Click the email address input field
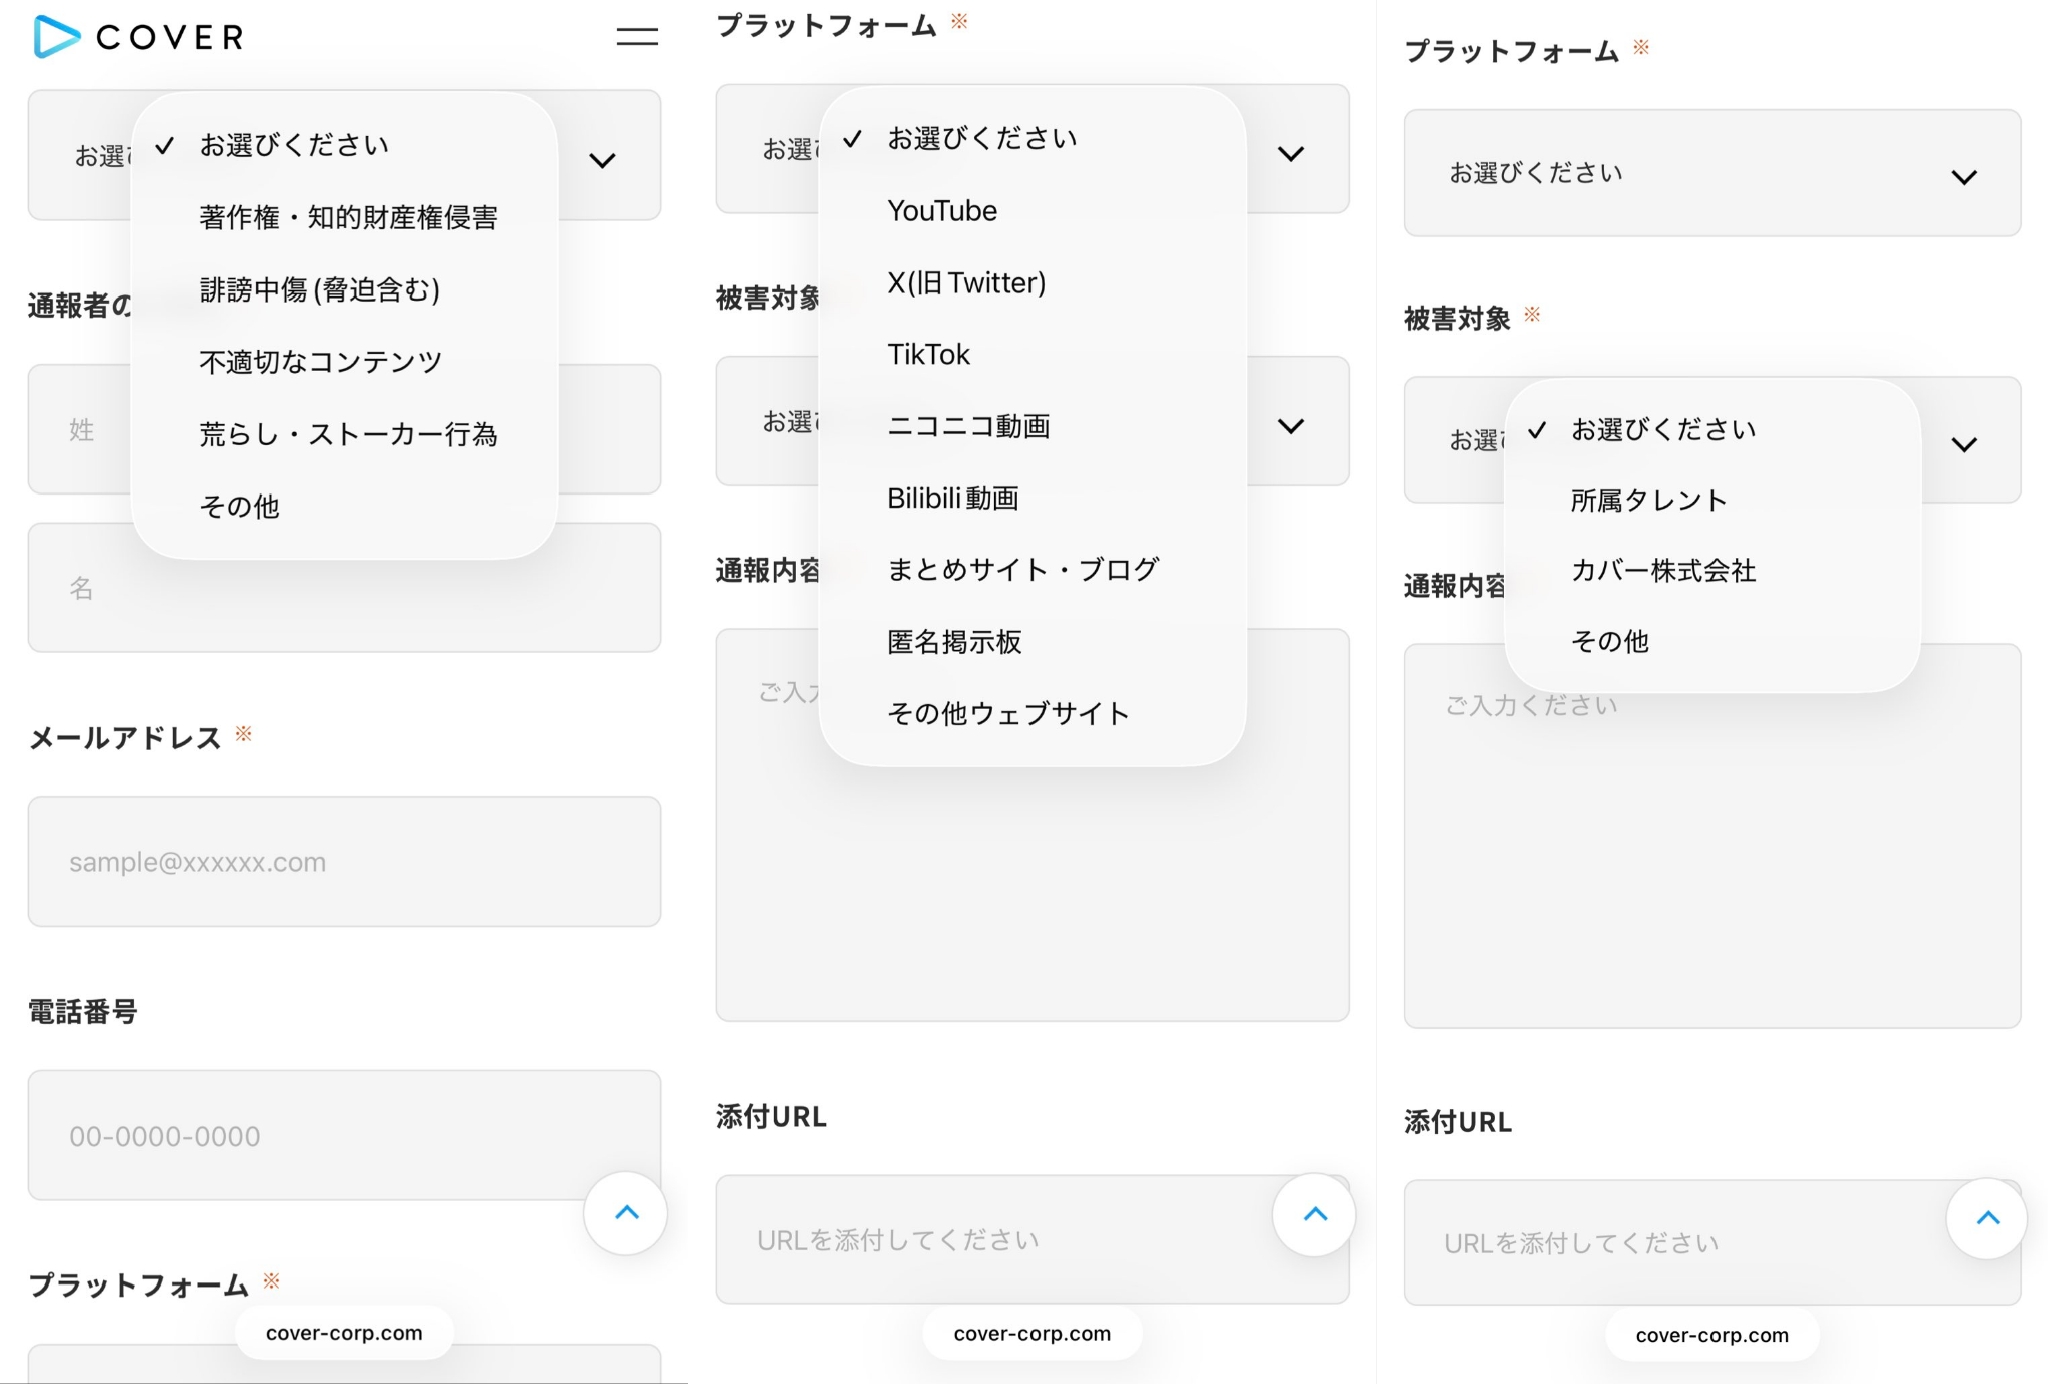The height and width of the screenshot is (1384, 2048). coord(344,862)
